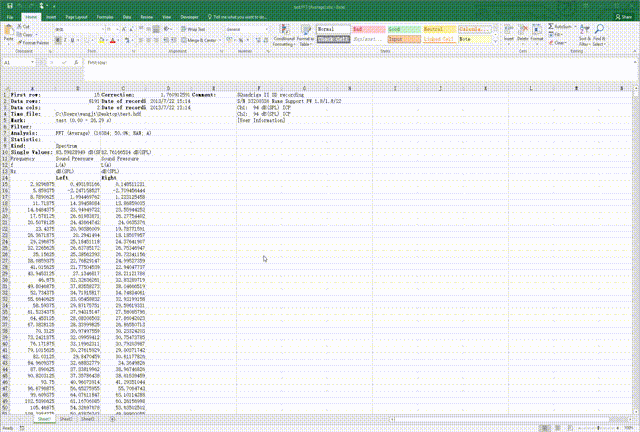This screenshot has width=640, height=432.
Task: Select cell containing 'Frequency'
Action: click(x=32, y=159)
